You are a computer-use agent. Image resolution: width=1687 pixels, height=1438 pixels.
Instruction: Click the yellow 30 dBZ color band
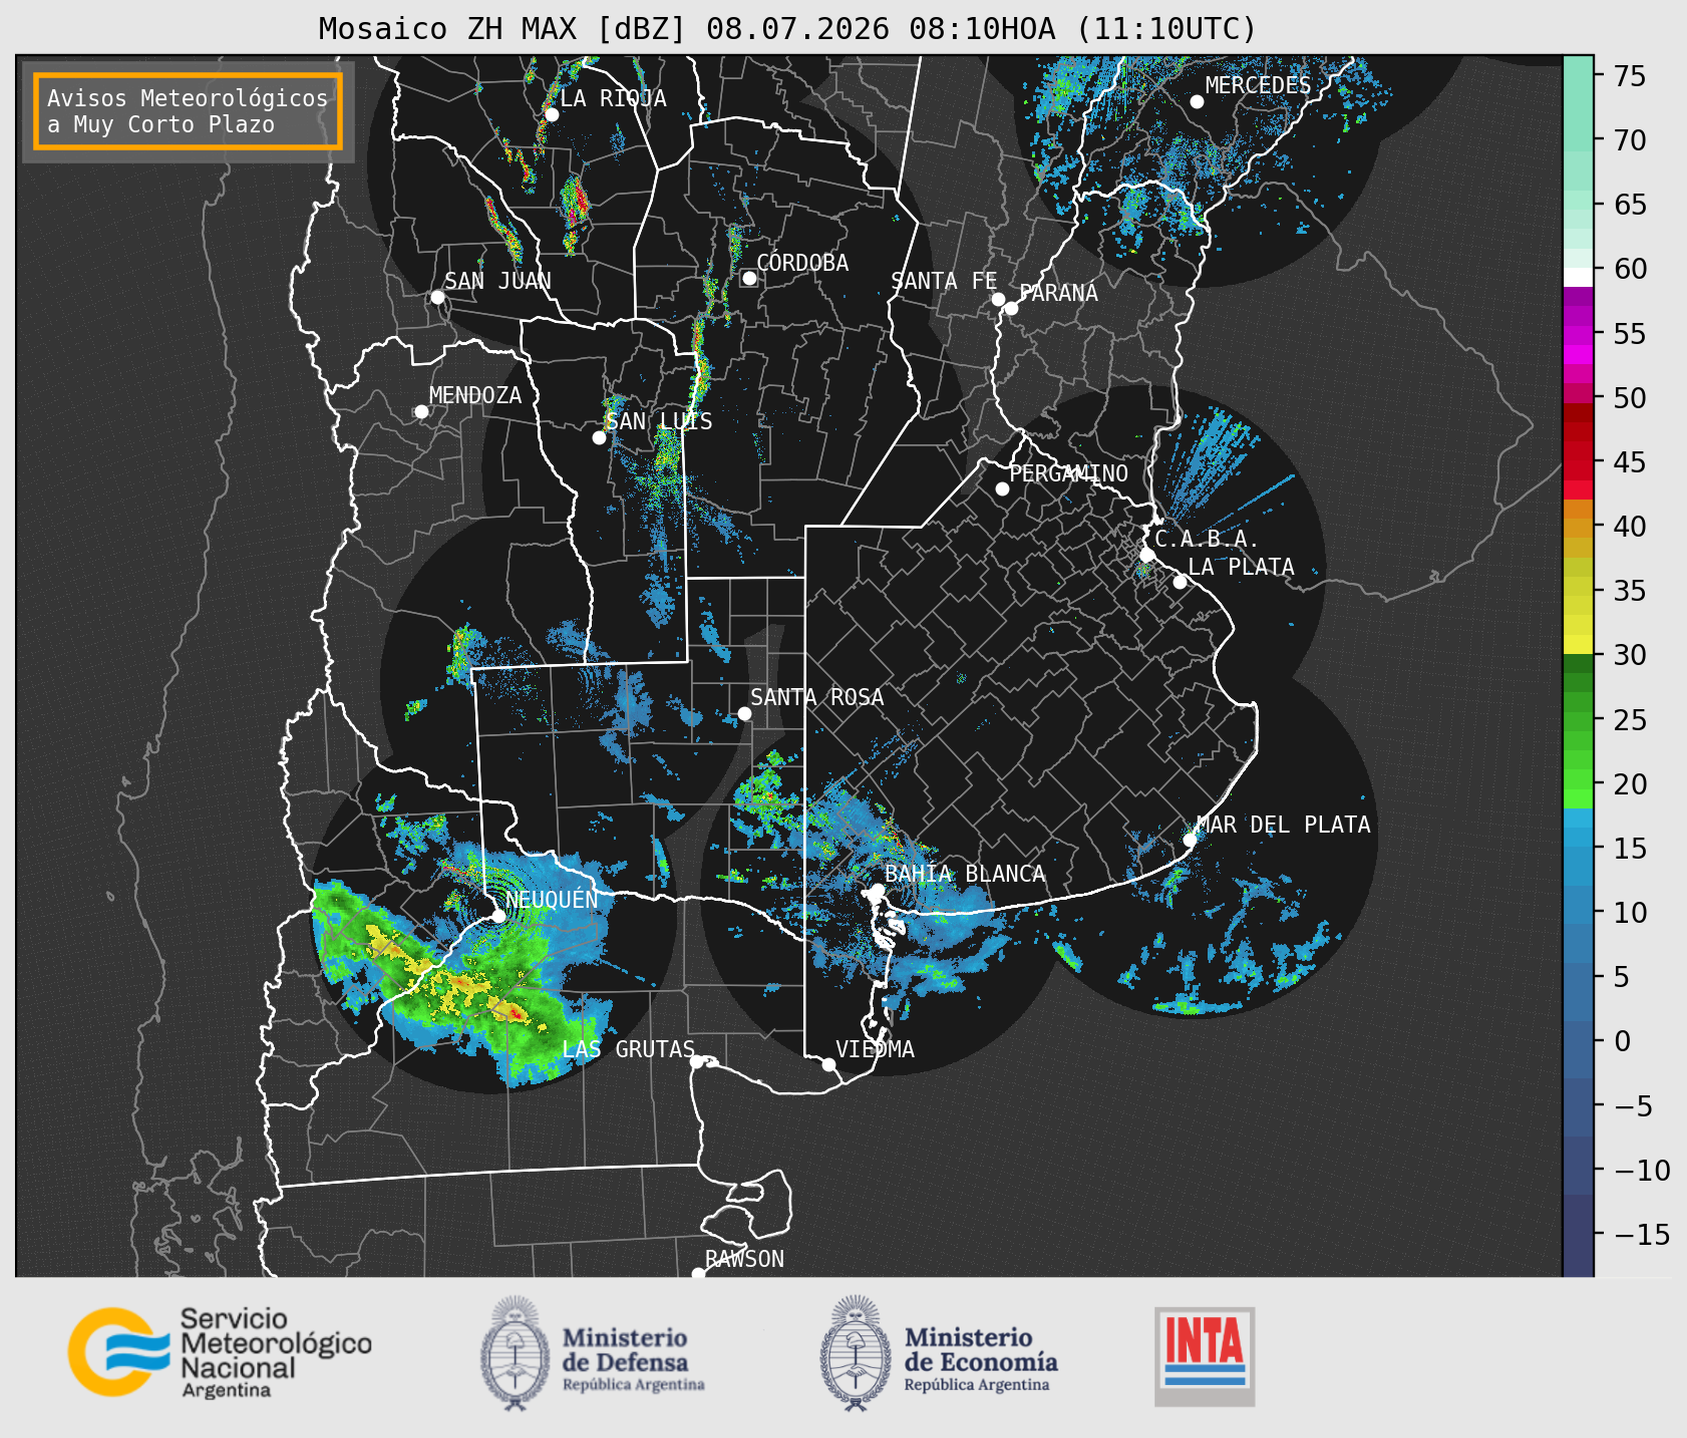(x=1578, y=644)
